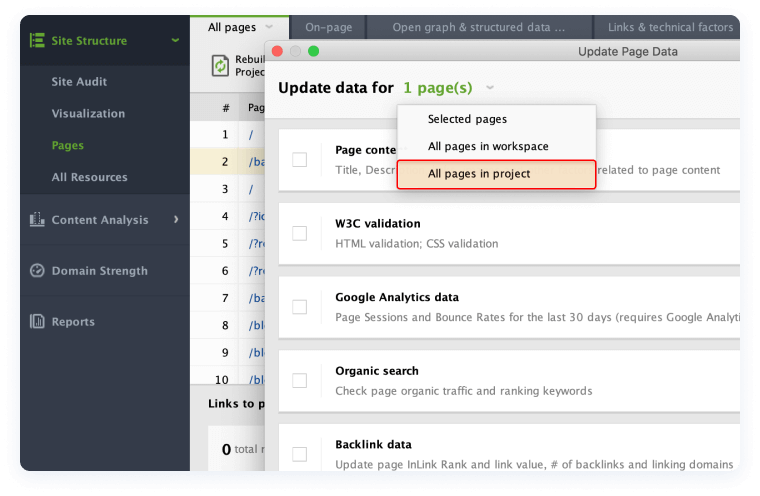The image size is (760, 496).
Task: Collapse the Site Structure section chevron
Action: [x=175, y=41]
